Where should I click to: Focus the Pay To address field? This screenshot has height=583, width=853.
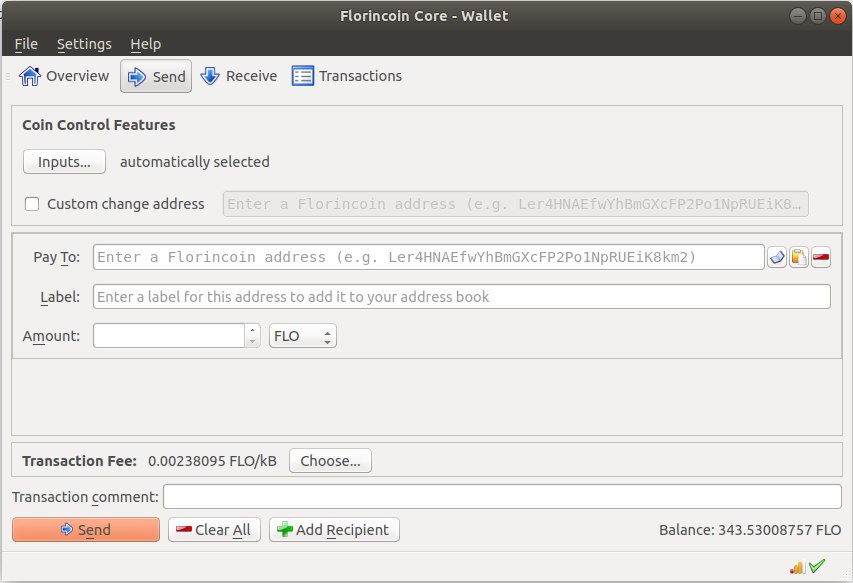point(429,257)
